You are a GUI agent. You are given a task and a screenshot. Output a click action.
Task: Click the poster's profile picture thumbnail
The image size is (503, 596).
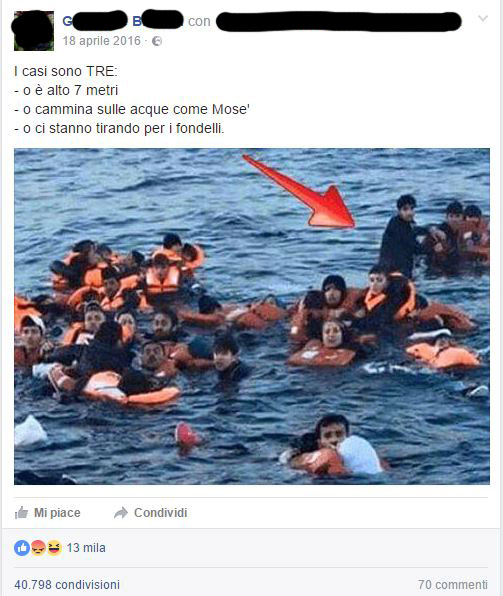coord(34,31)
